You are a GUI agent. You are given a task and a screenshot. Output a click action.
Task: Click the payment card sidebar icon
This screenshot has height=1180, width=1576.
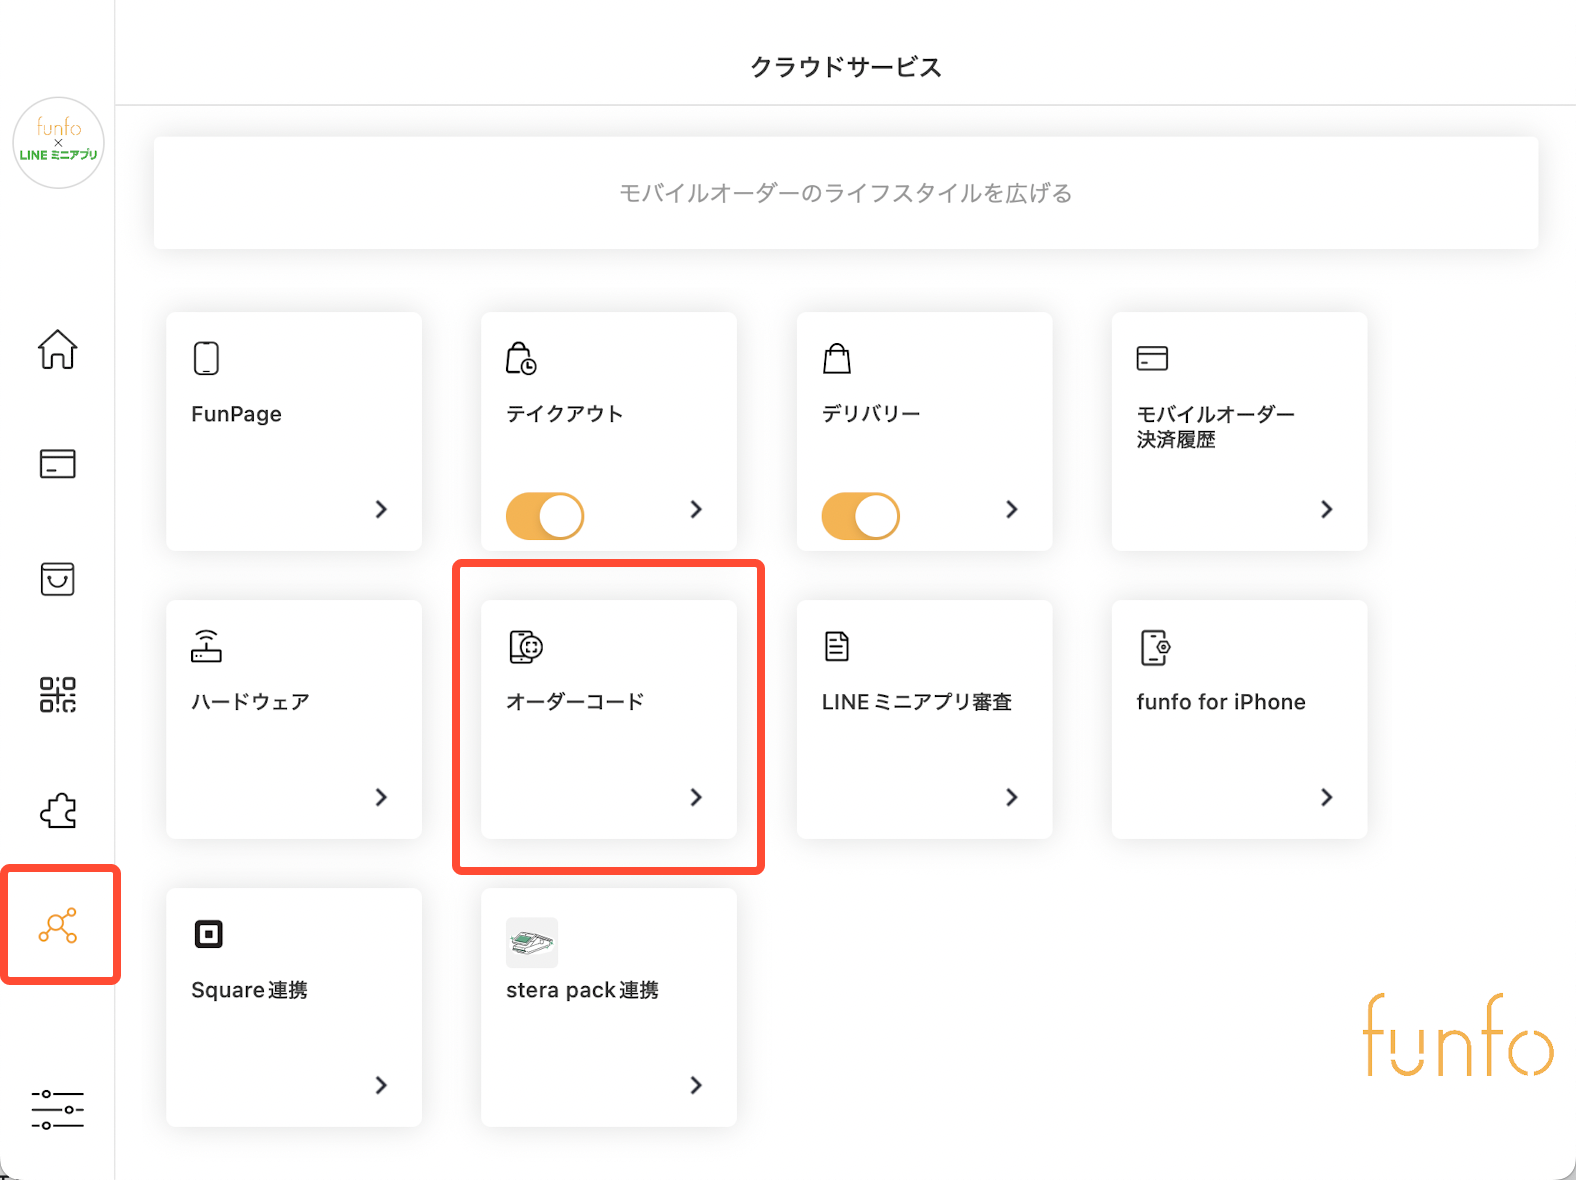pos(57,464)
